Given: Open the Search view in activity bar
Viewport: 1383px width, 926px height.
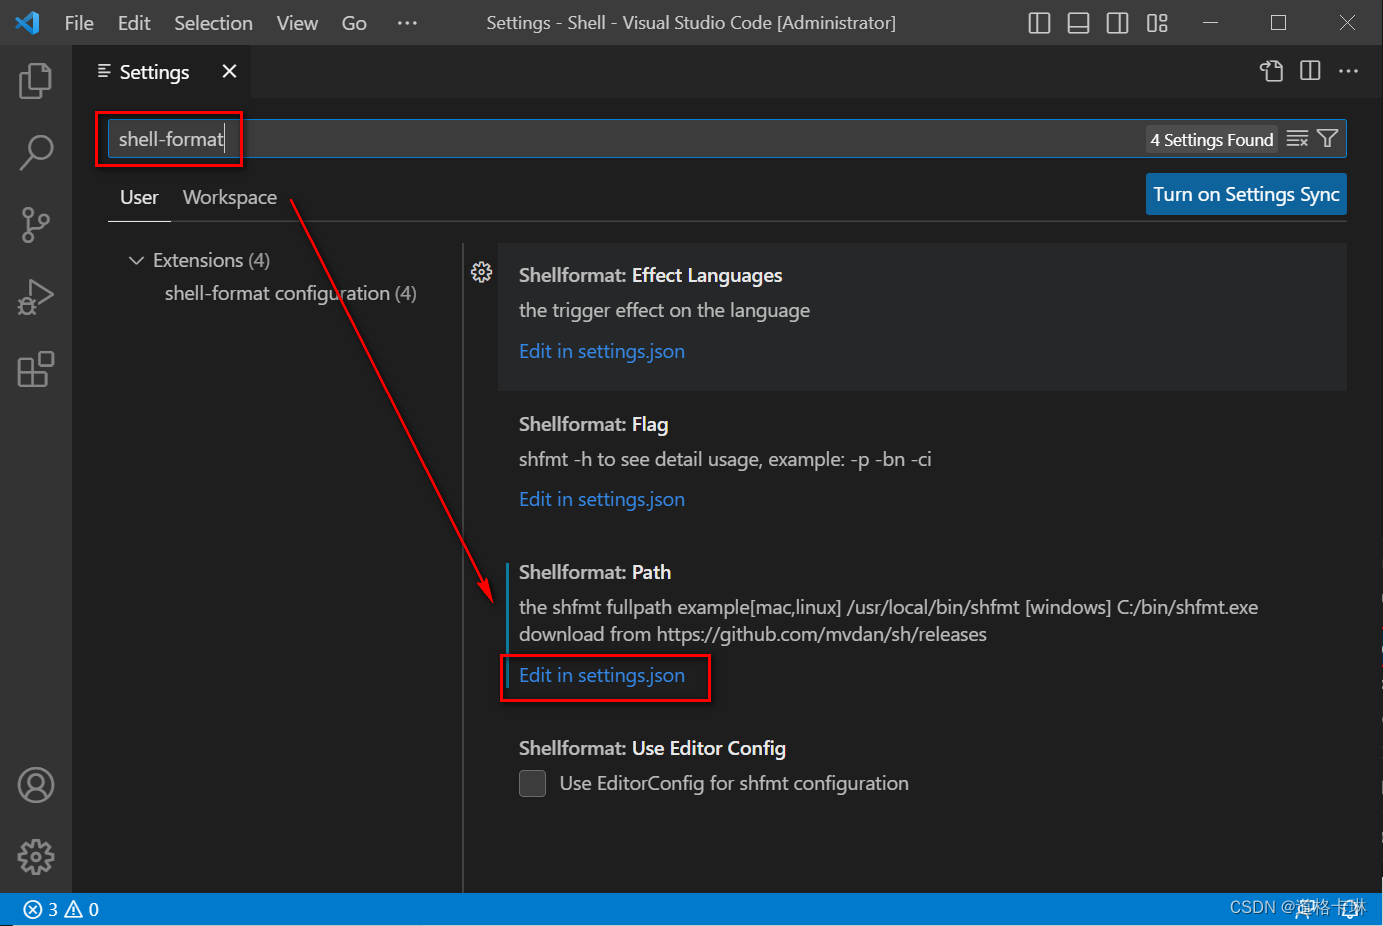Looking at the screenshot, I should [36, 152].
